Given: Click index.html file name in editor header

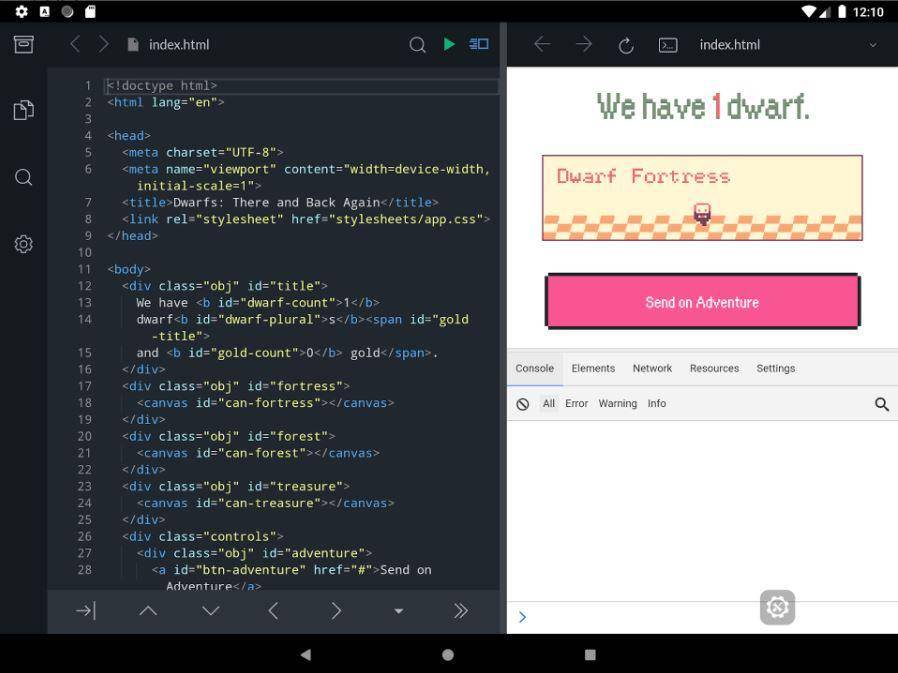Looking at the screenshot, I should (x=179, y=45).
